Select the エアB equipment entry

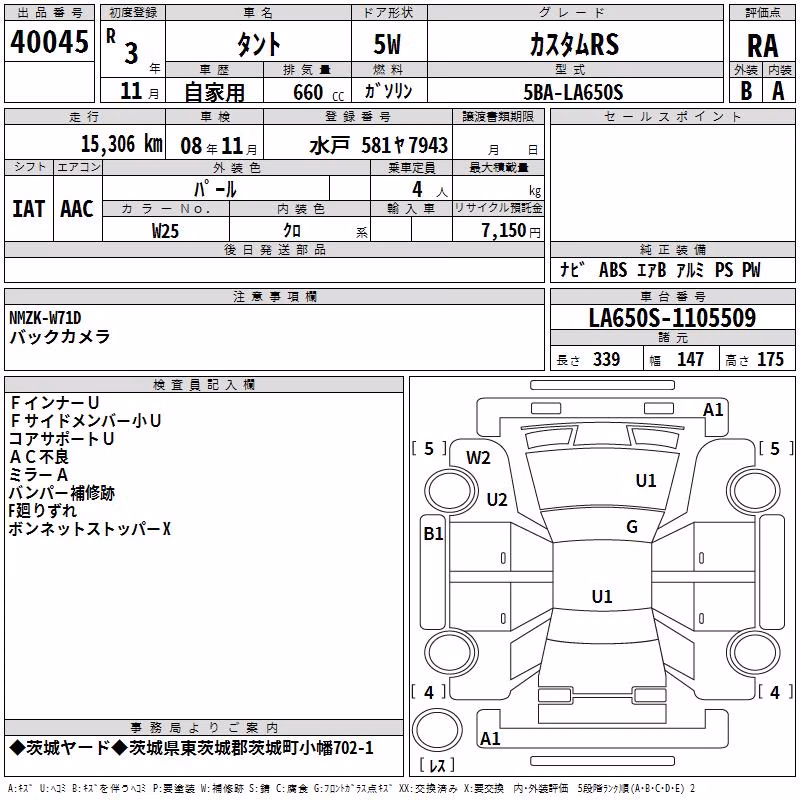(652, 270)
